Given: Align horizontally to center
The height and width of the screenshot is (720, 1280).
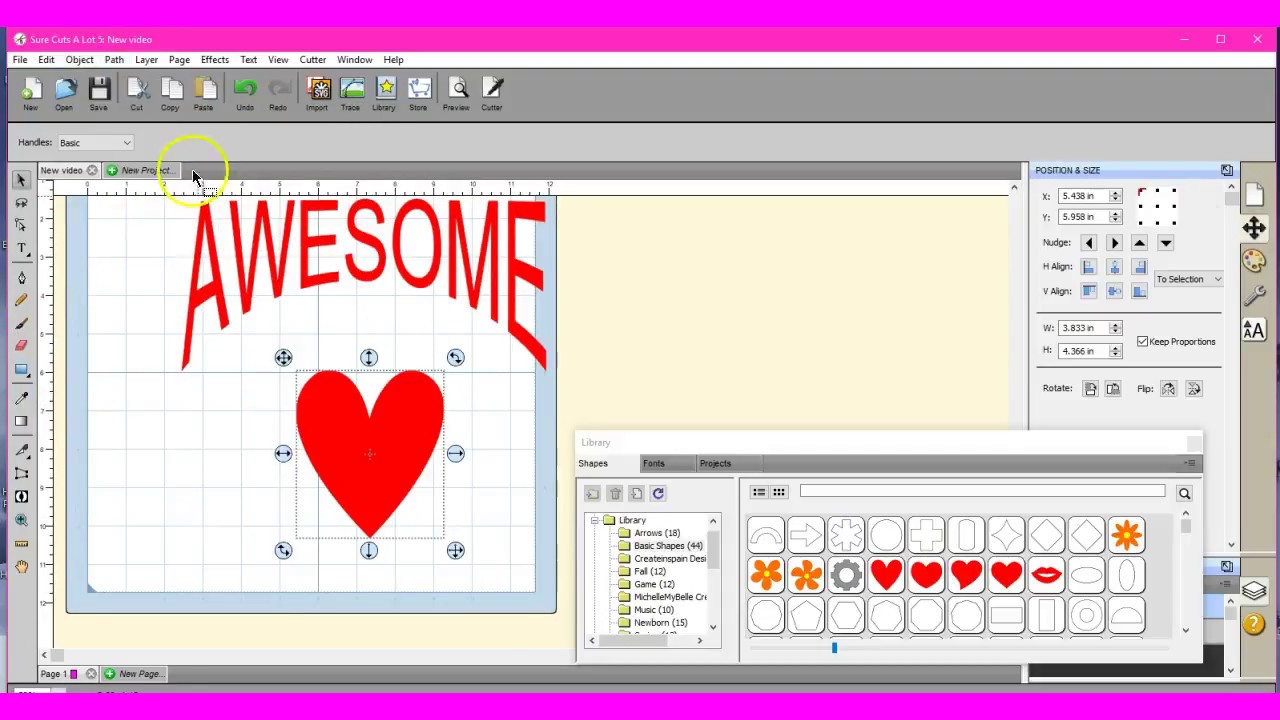Looking at the screenshot, I should (1114, 267).
